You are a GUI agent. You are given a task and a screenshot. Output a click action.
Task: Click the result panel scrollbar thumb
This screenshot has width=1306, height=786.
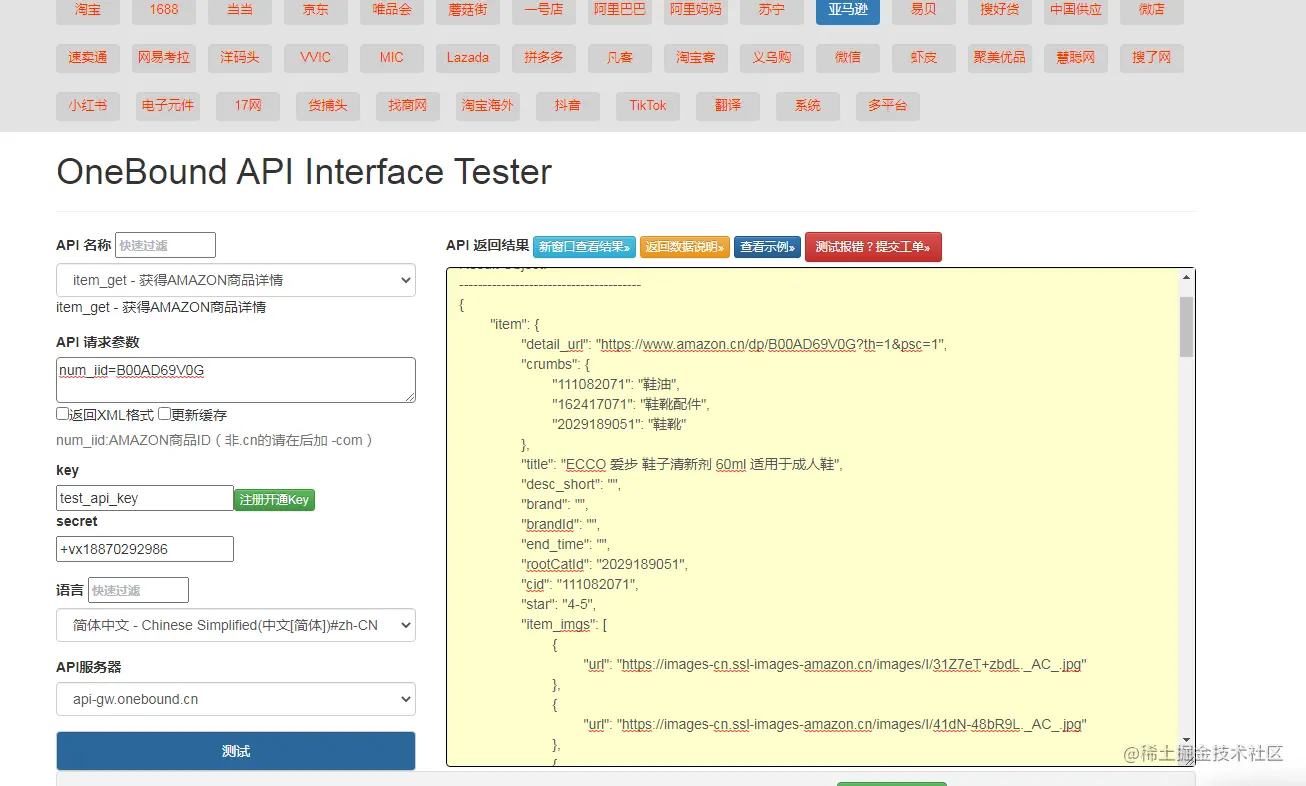1186,326
